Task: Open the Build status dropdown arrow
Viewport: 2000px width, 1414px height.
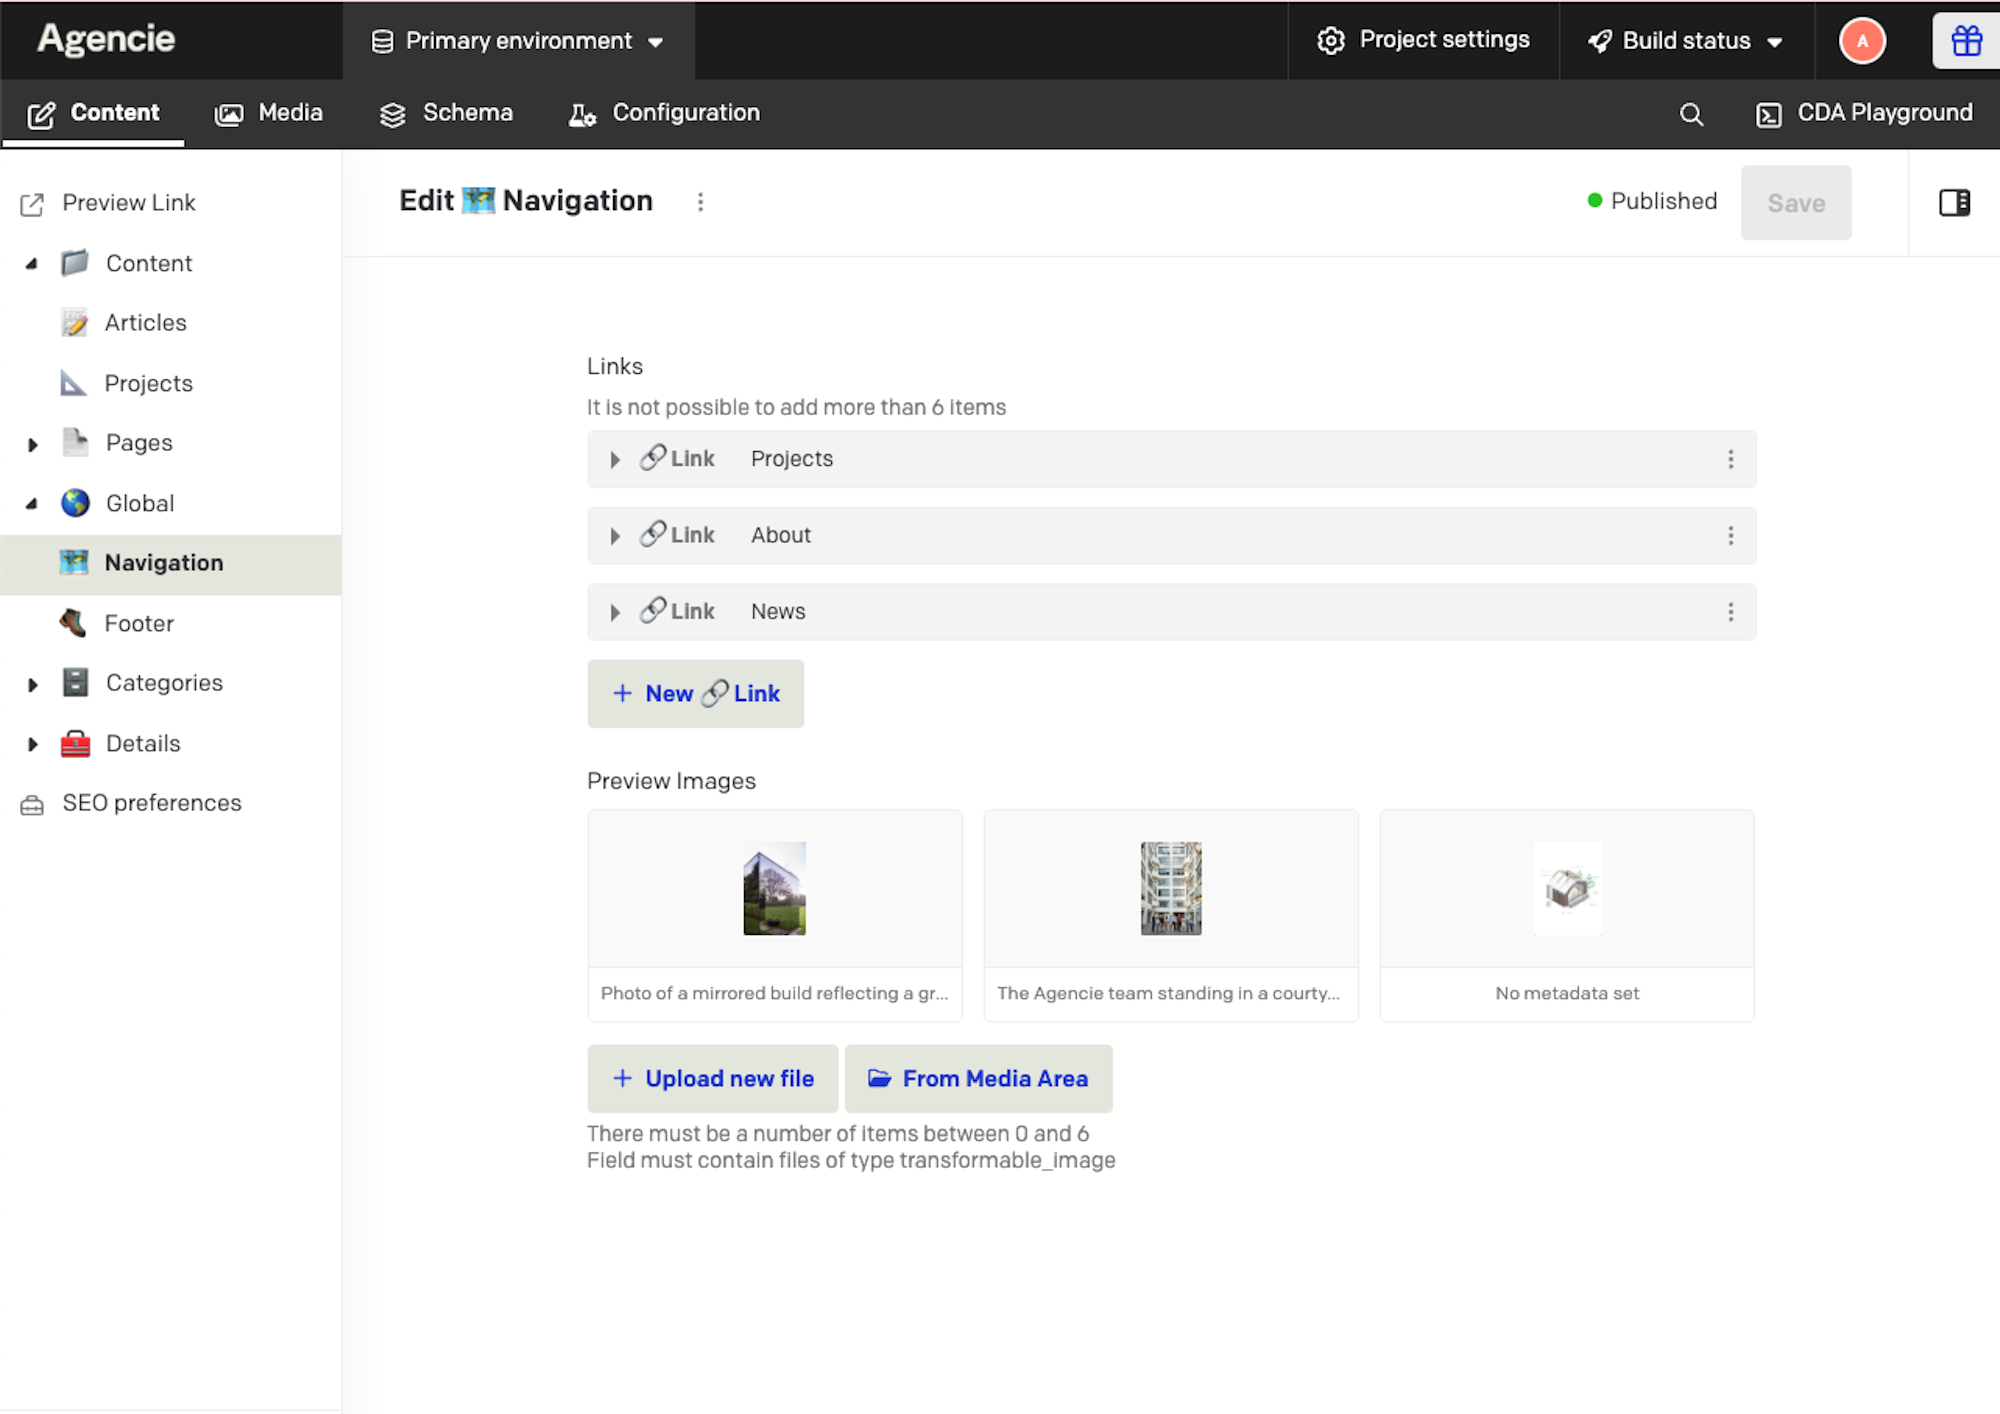Action: click(x=1775, y=42)
